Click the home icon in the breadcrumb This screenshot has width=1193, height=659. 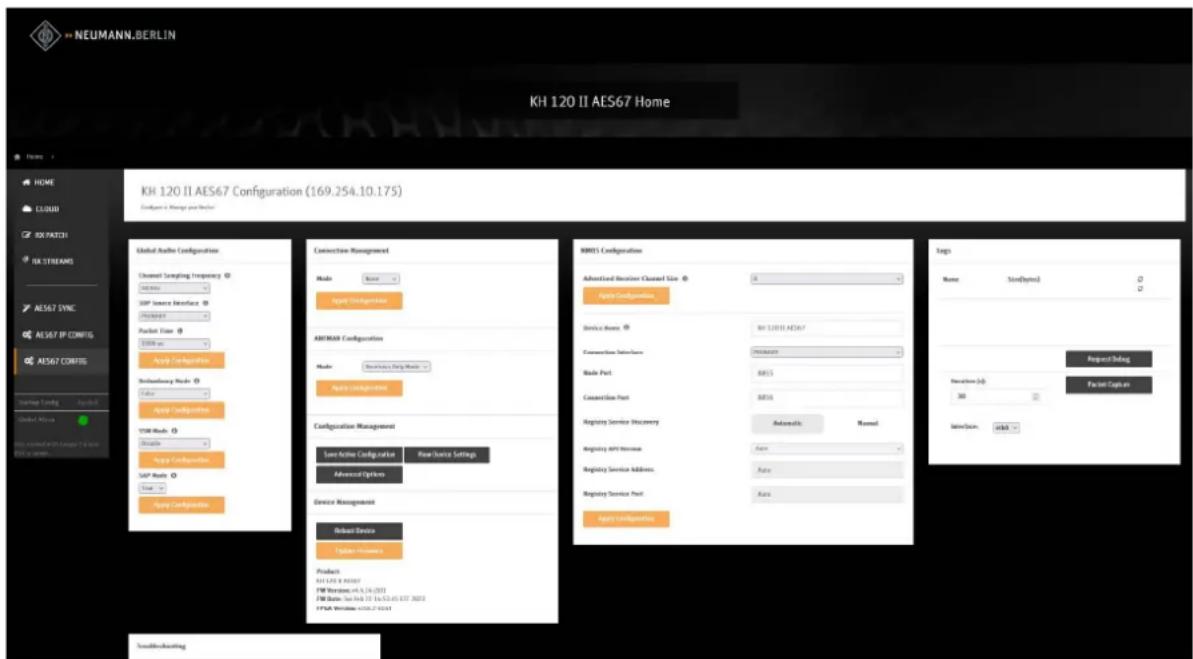18,157
